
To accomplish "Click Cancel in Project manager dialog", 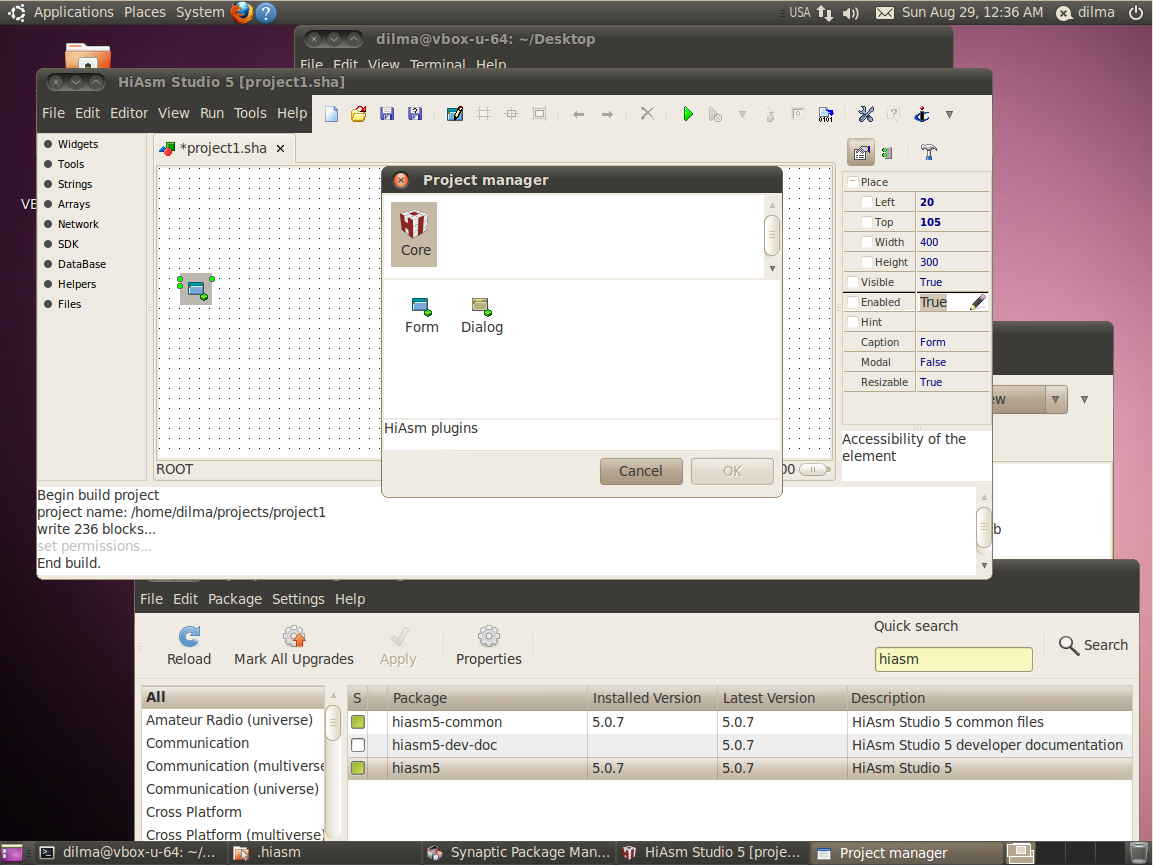I will 641,471.
